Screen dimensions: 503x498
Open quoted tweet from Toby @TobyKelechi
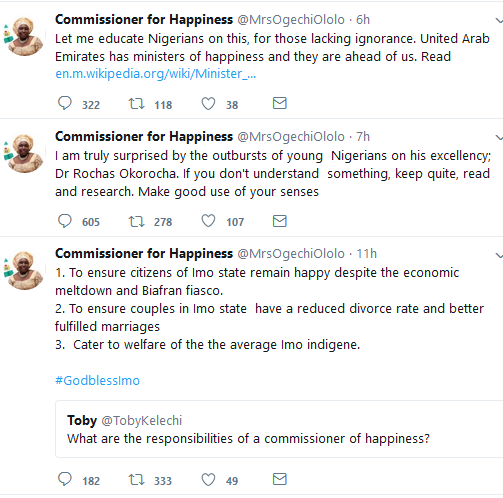(x=279, y=429)
